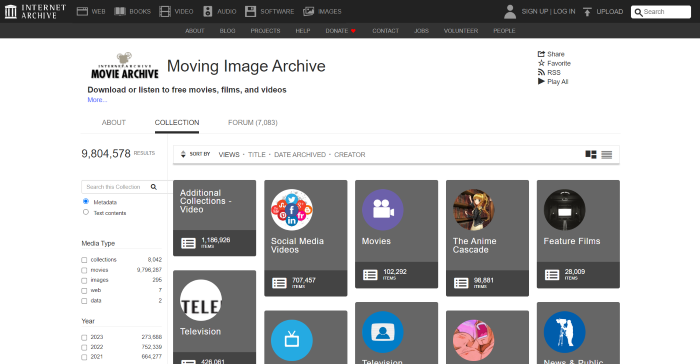700x364 pixels.
Task: Click the light blue TV set circle icon
Action: [292, 340]
